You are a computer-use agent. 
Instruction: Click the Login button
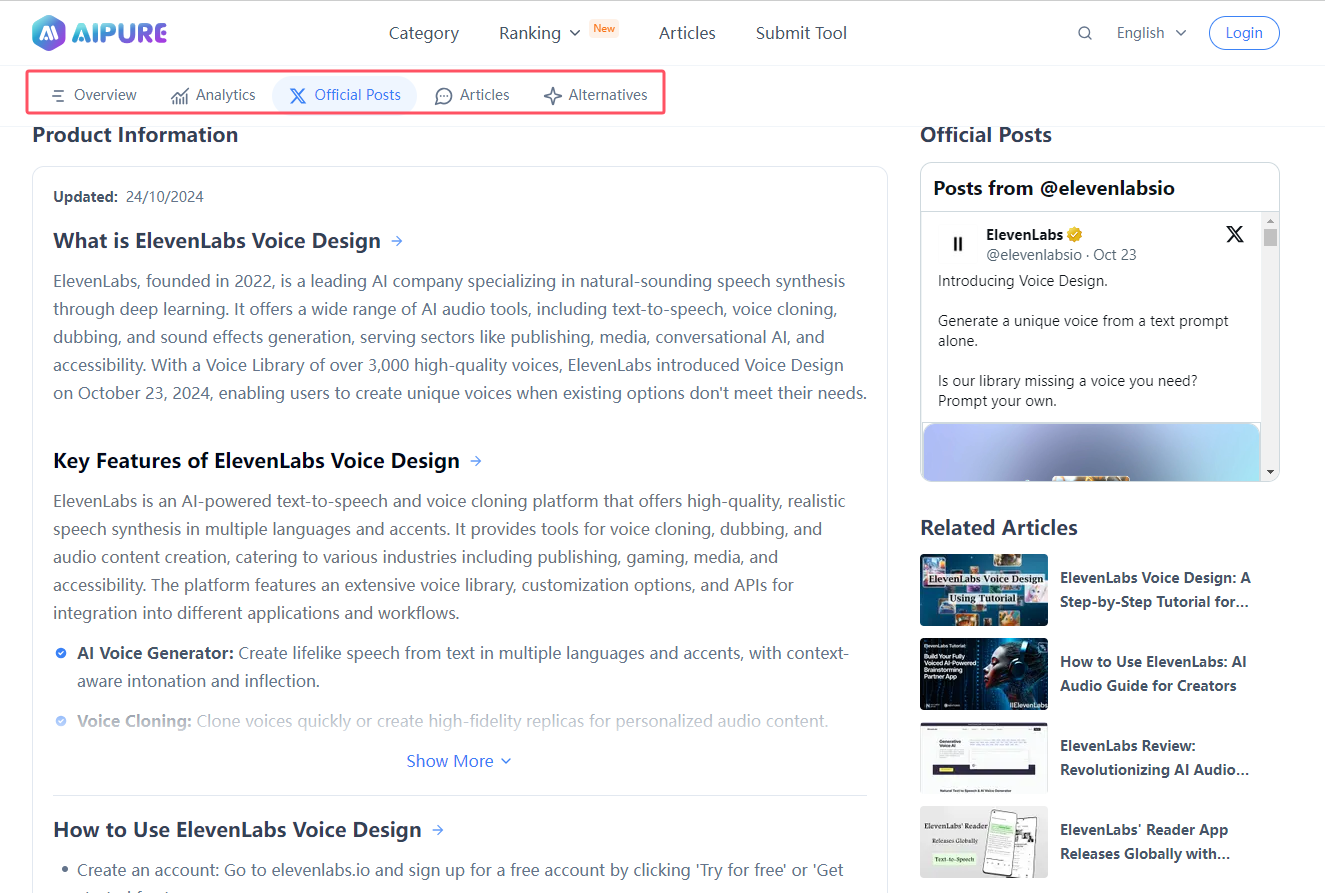click(x=1244, y=33)
